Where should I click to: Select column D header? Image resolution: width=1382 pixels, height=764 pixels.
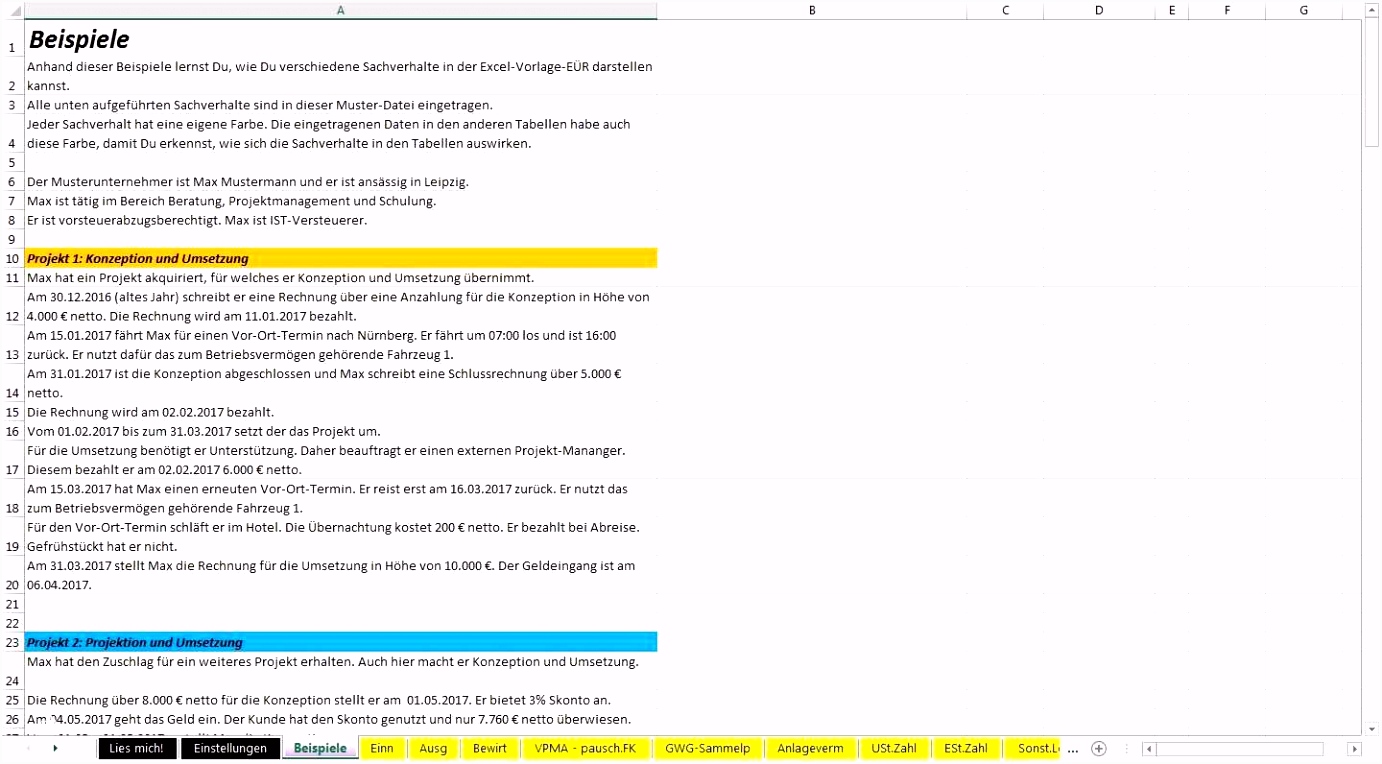pos(1099,10)
